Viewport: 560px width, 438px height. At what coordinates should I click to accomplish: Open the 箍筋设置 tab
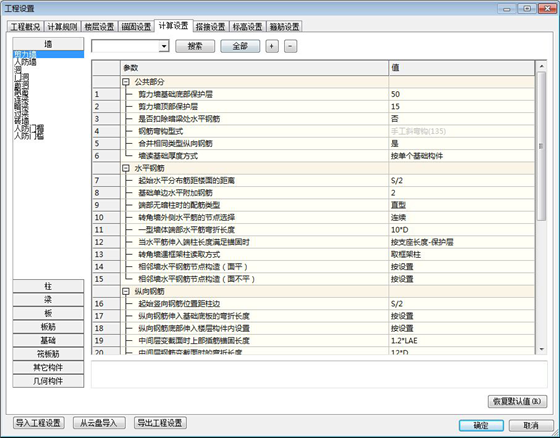point(285,27)
